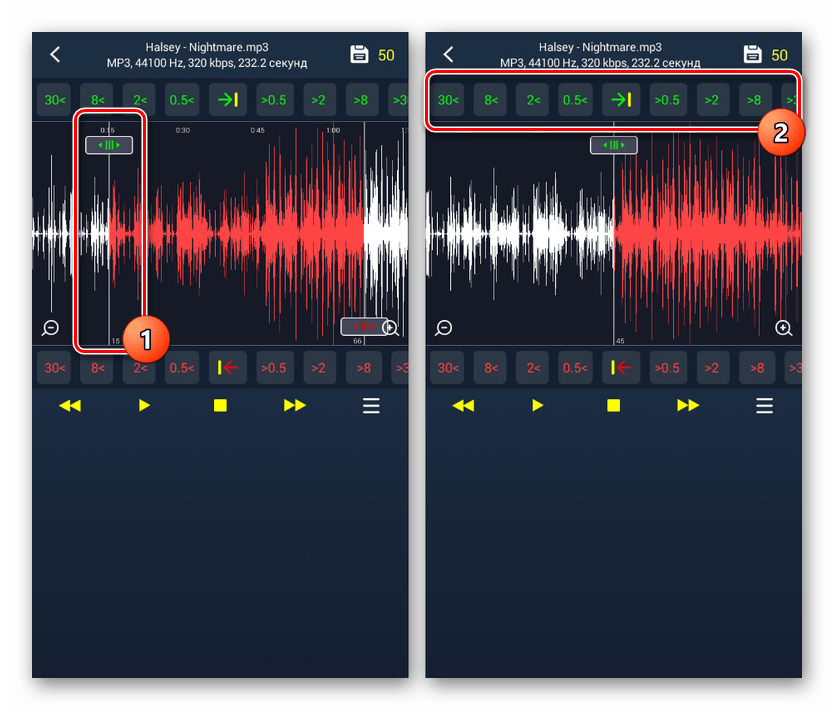834x710 pixels.
Task: Go back using the back arrow icon
Action: [x=55, y=54]
